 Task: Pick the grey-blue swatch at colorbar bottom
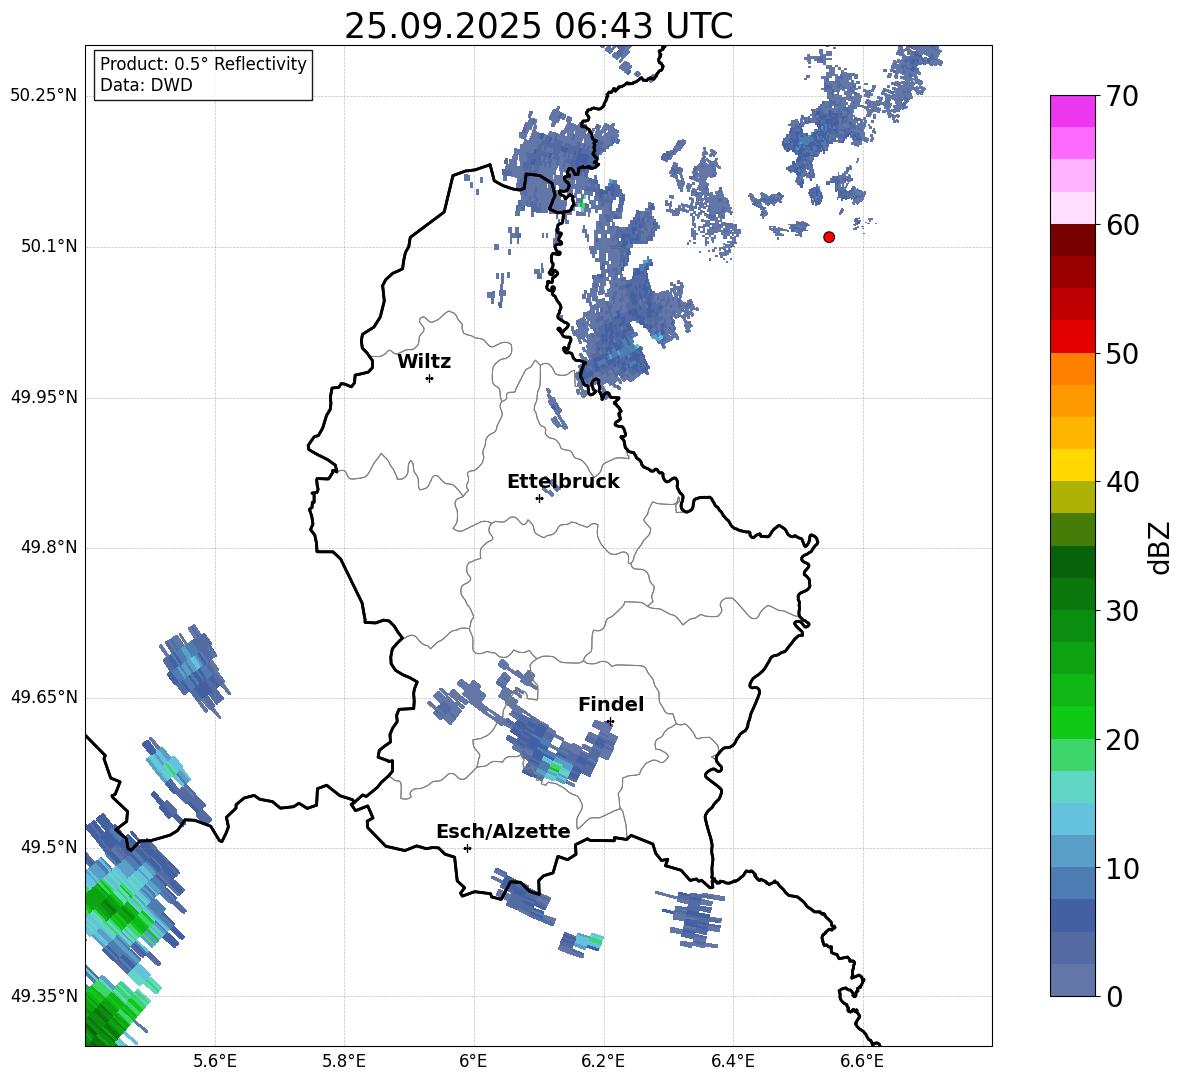click(1072, 981)
